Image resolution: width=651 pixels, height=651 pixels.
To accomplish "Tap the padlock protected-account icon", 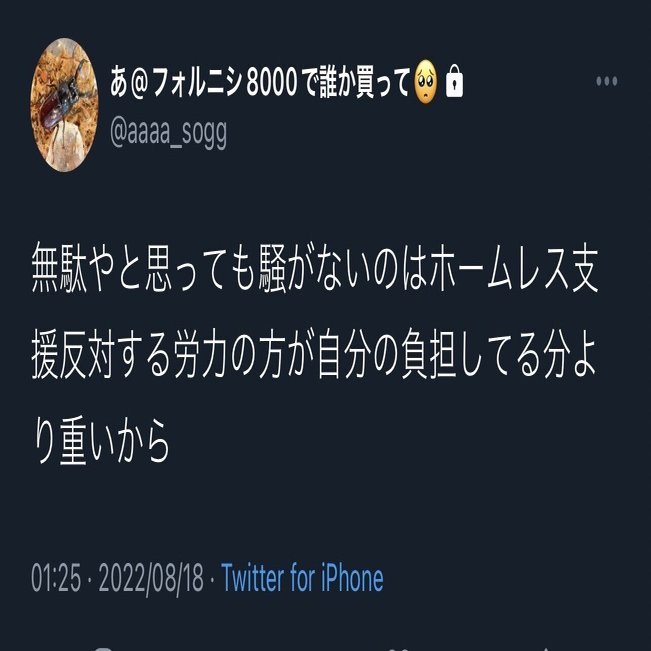I will pyautogui.click(x=454, y=81).
